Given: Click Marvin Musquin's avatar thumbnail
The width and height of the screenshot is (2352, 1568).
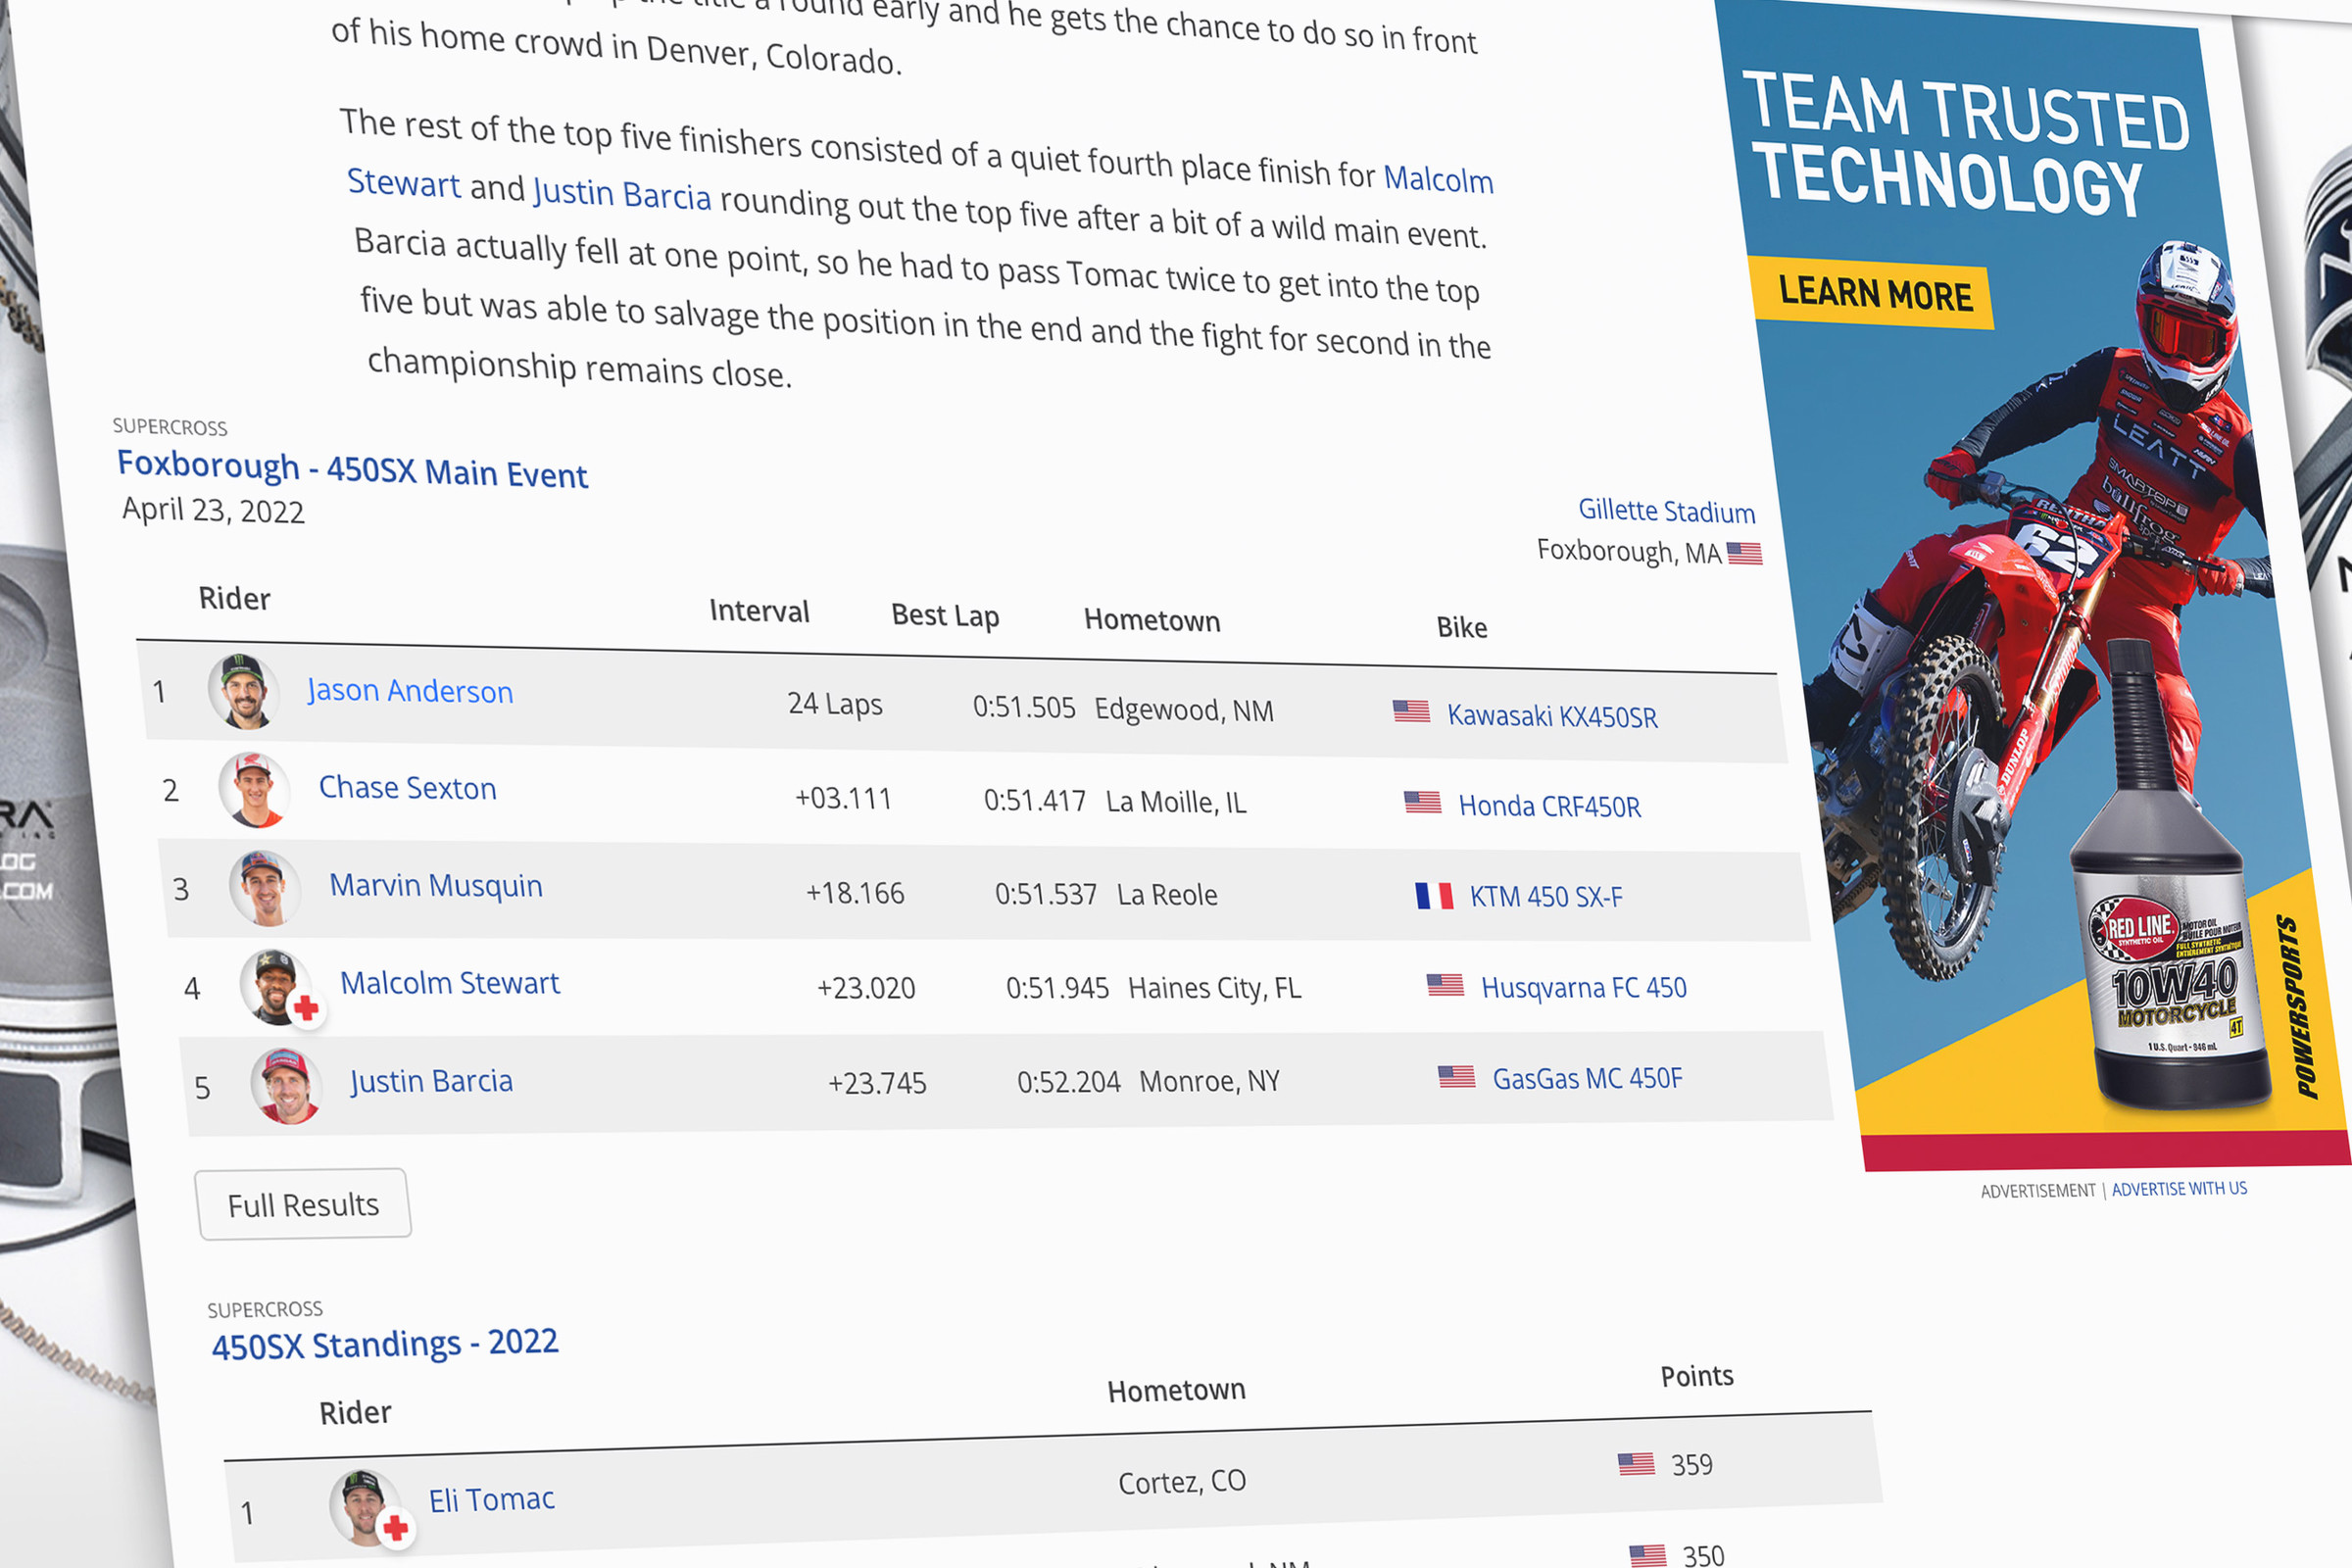Looking at the screenshot, I should 264,887.
